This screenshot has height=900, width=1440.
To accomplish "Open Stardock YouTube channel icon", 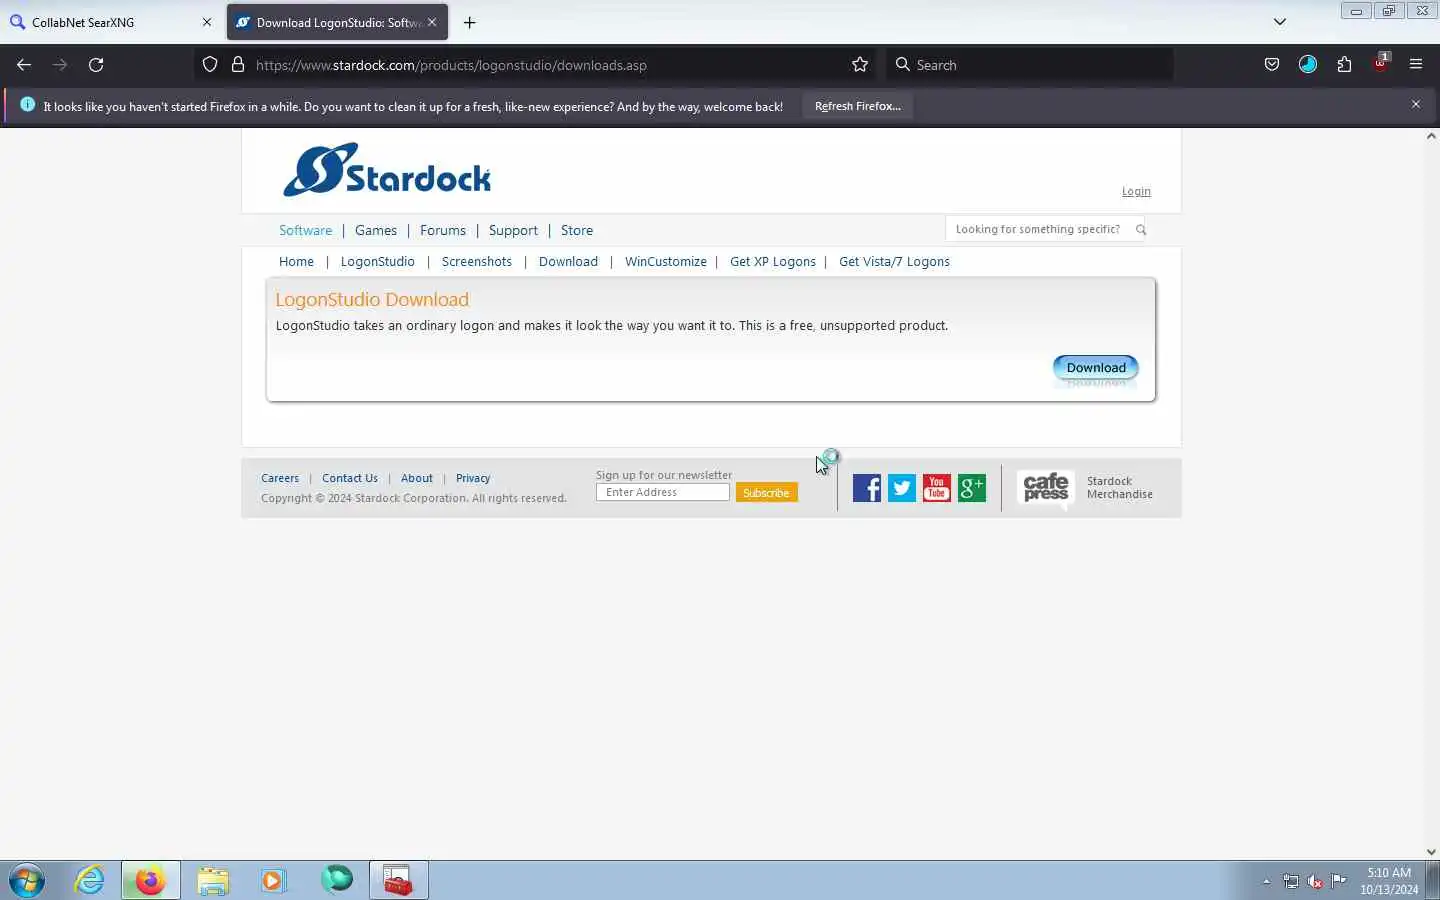I will point(937,488).
